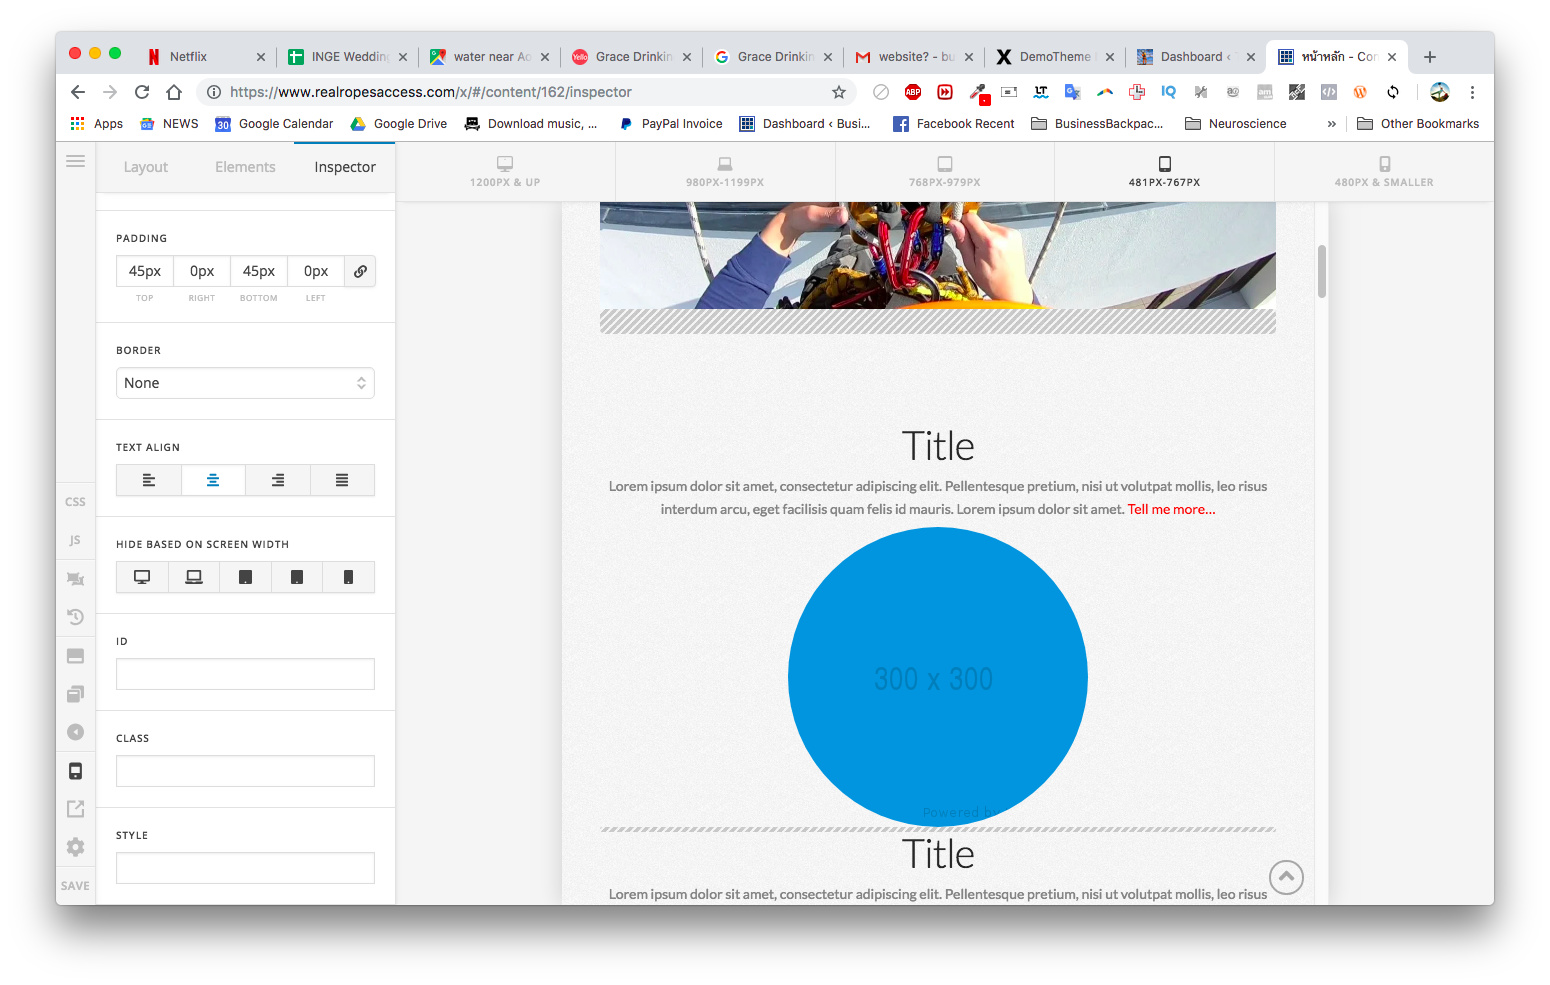Image resolution: width=1550 pixels, height=985 pixels.
Task: Click the STYLE input field
Action: click(x=245, y=868)
